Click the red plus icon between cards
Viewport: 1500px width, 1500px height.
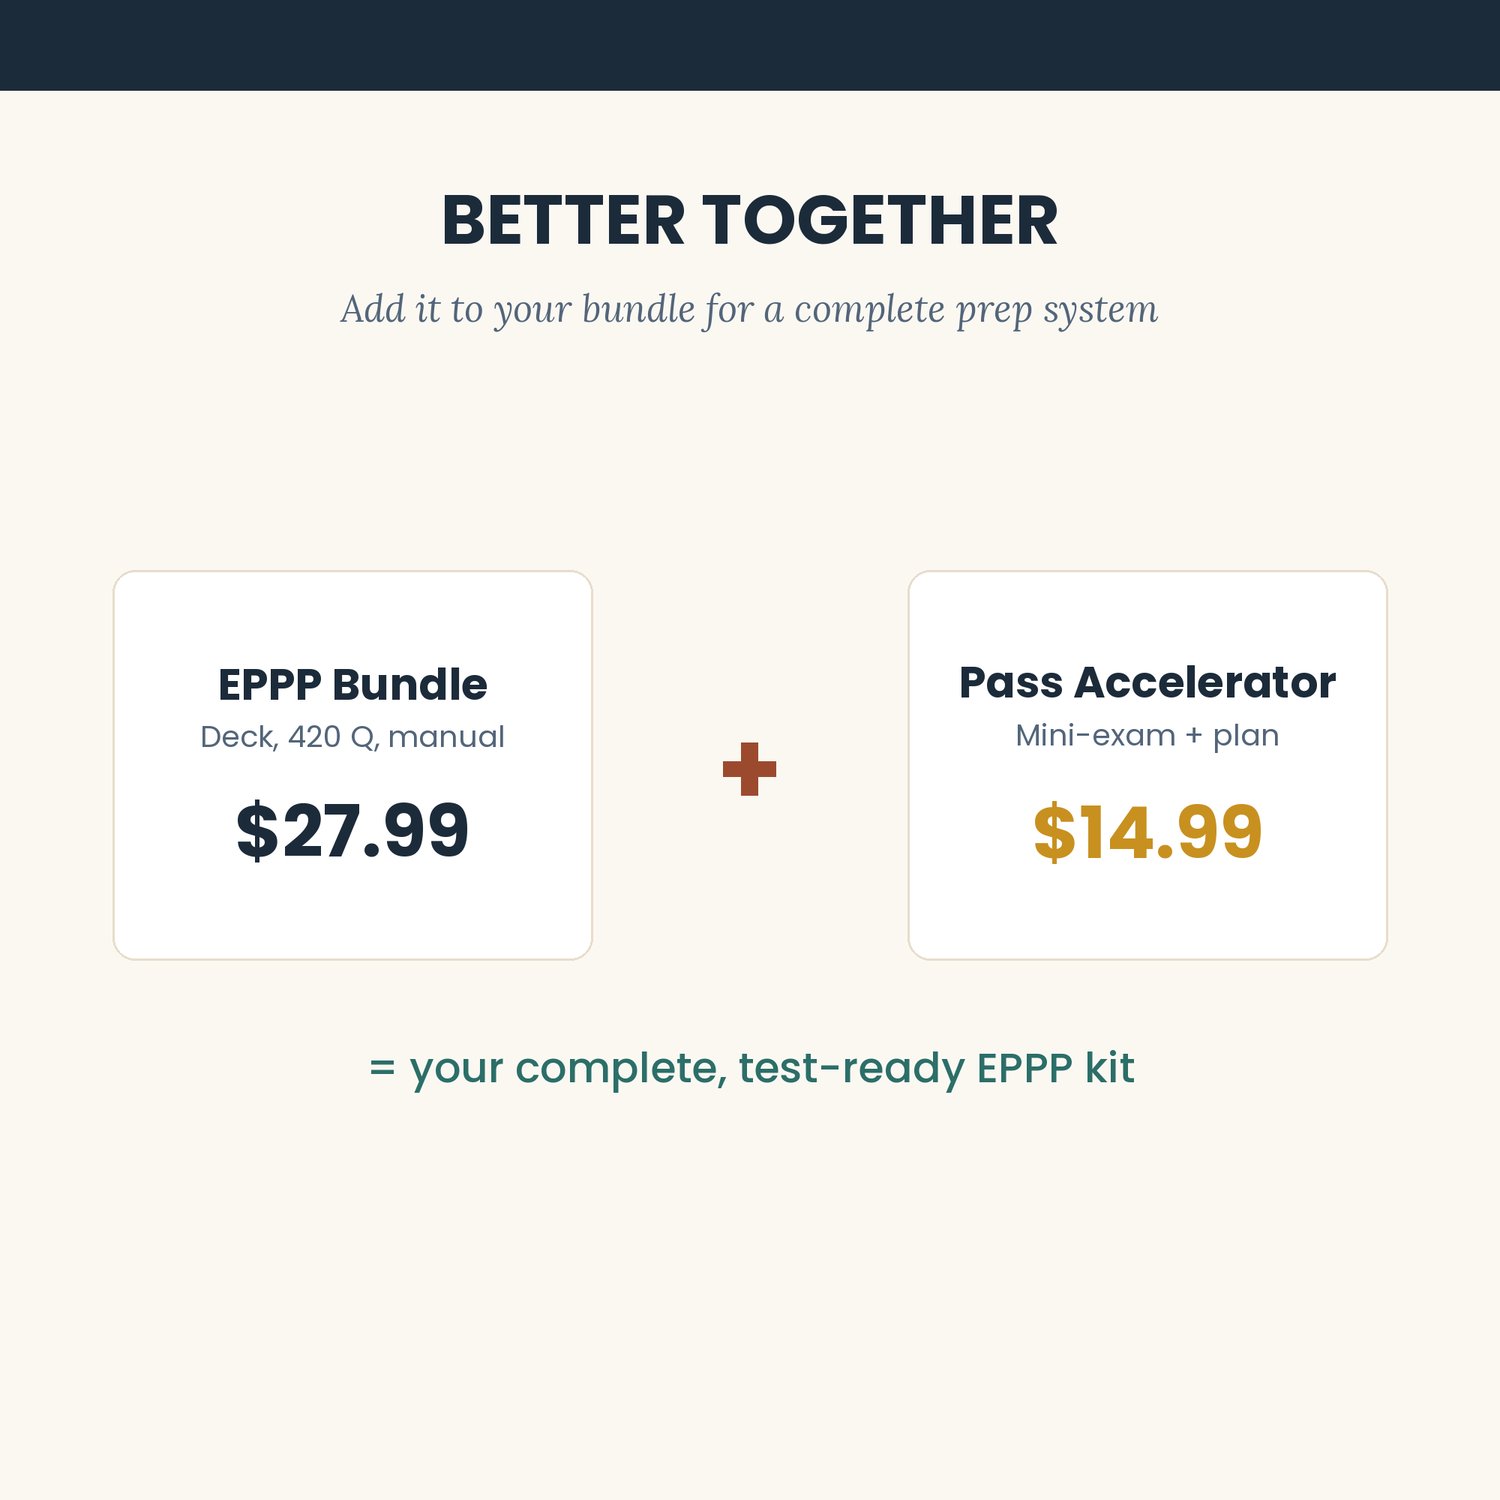(749, 769)
